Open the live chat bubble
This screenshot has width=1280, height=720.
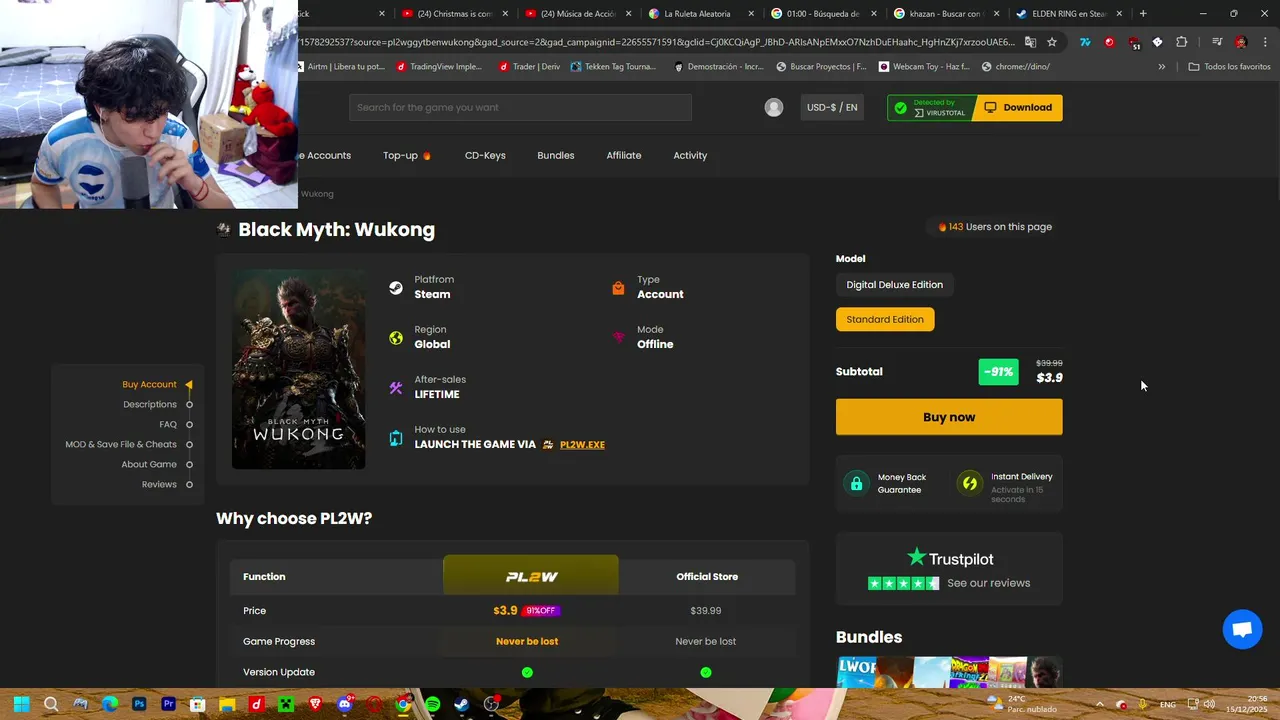[1242, 630]
